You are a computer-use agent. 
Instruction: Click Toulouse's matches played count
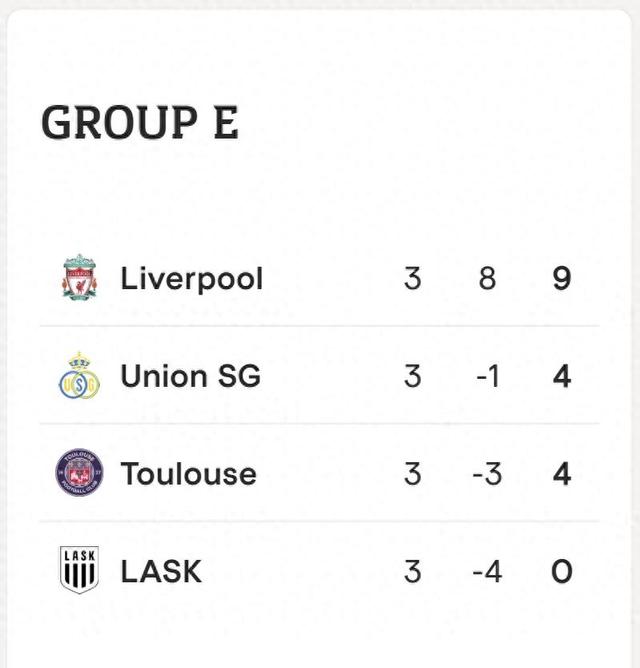[412, 473]
